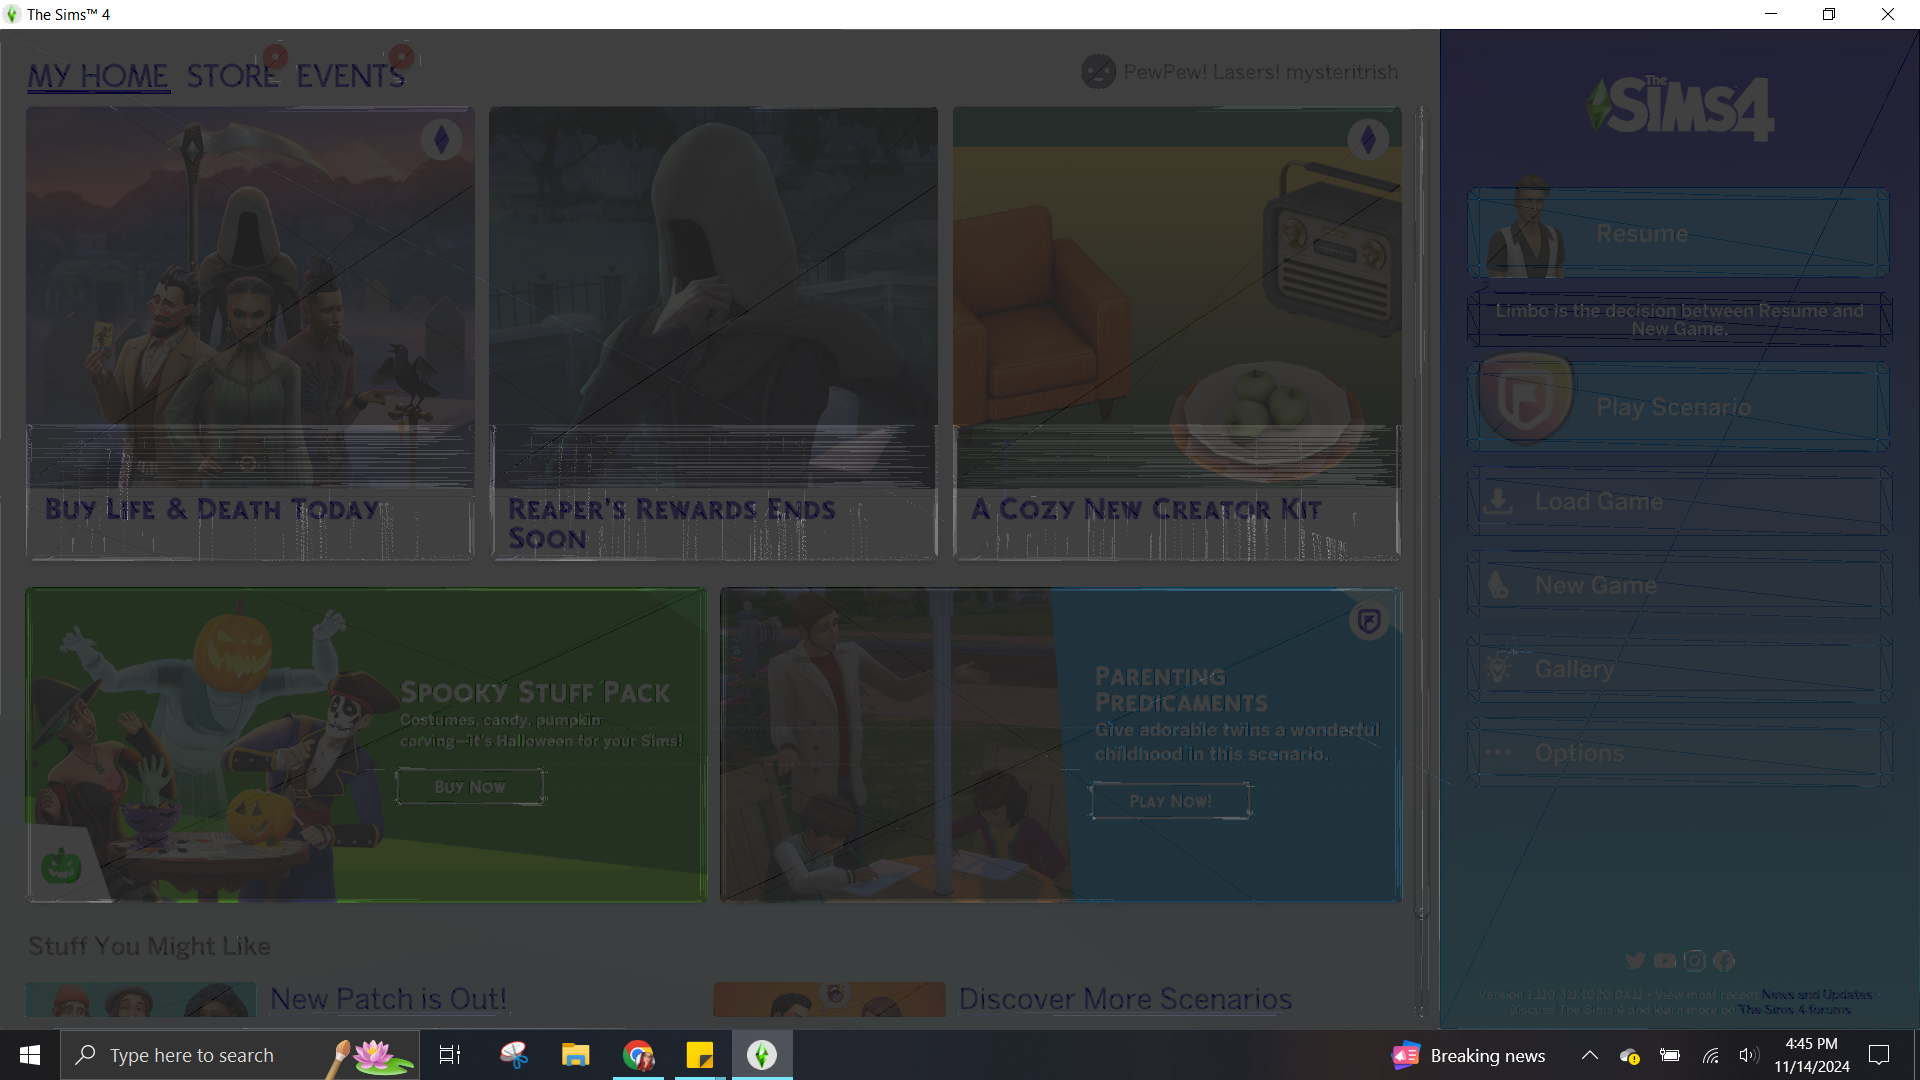Image resolution: width=1920 pixels, height=1080 pixels.
Task: Click Buy Now on Spooky Stuff Pack
Action: pyautogui.click(x=470, y=787)
